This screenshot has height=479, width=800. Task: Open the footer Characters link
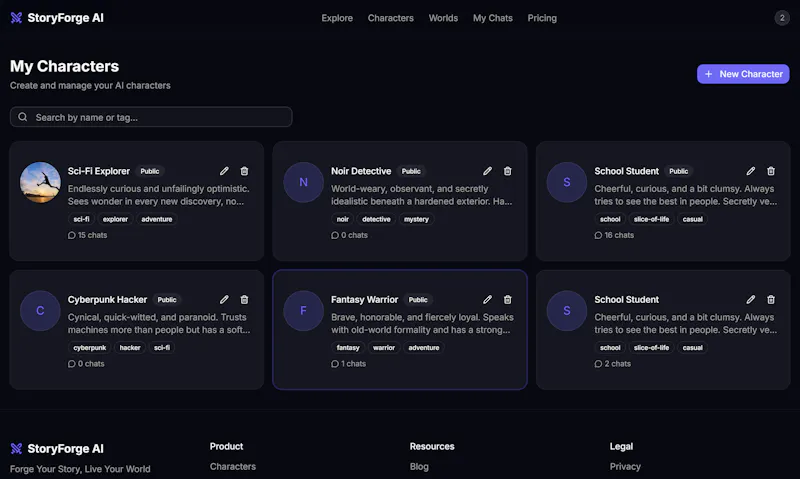pos(233,466)
